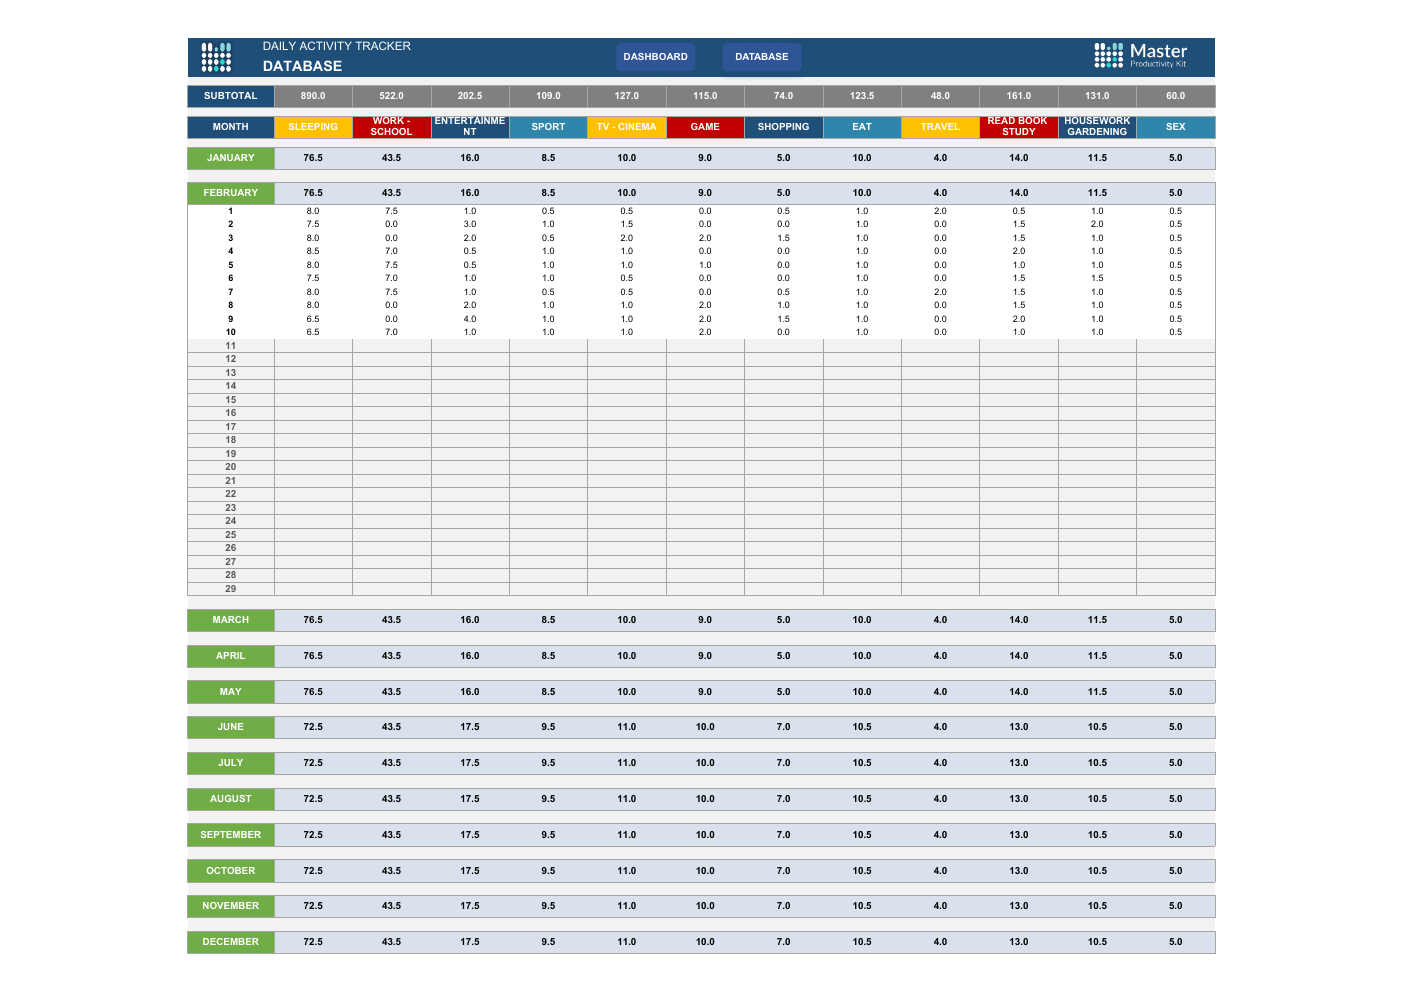Select the ENTERTAINMENT column header
Image resolution: width=1404 pixels, height=993 pixels.
click(x=470, y=127)
